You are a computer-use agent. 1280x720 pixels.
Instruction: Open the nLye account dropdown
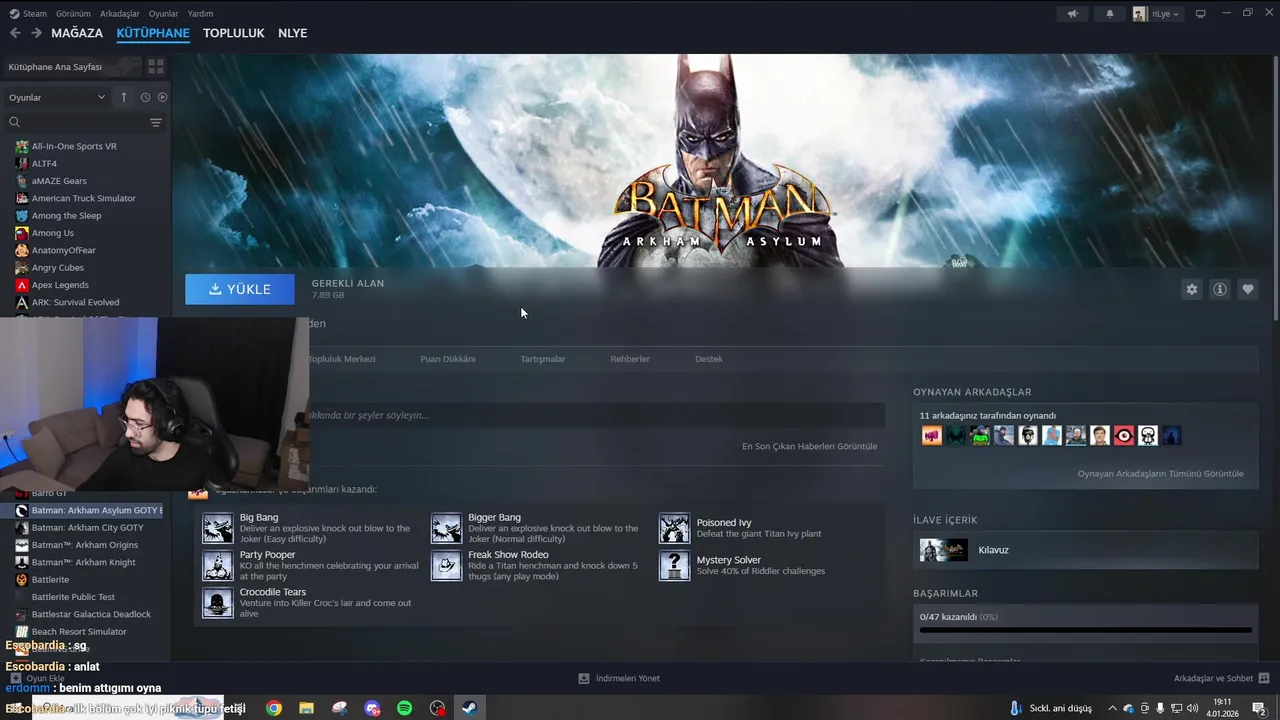(x=1158, y=14)
